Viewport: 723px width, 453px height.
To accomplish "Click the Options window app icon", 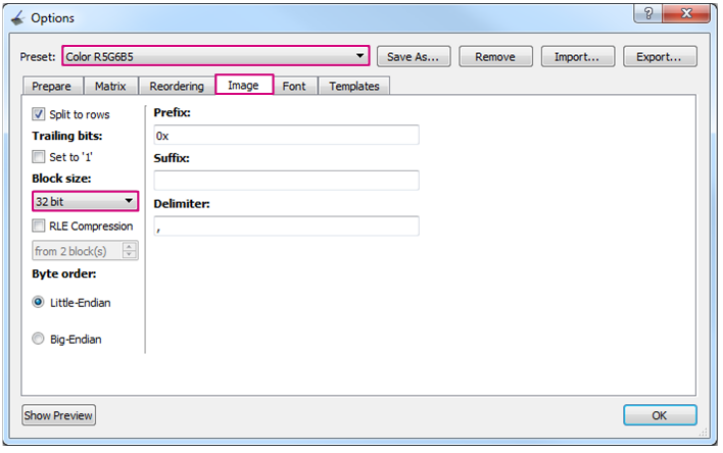I will click(x=17, y=17).
